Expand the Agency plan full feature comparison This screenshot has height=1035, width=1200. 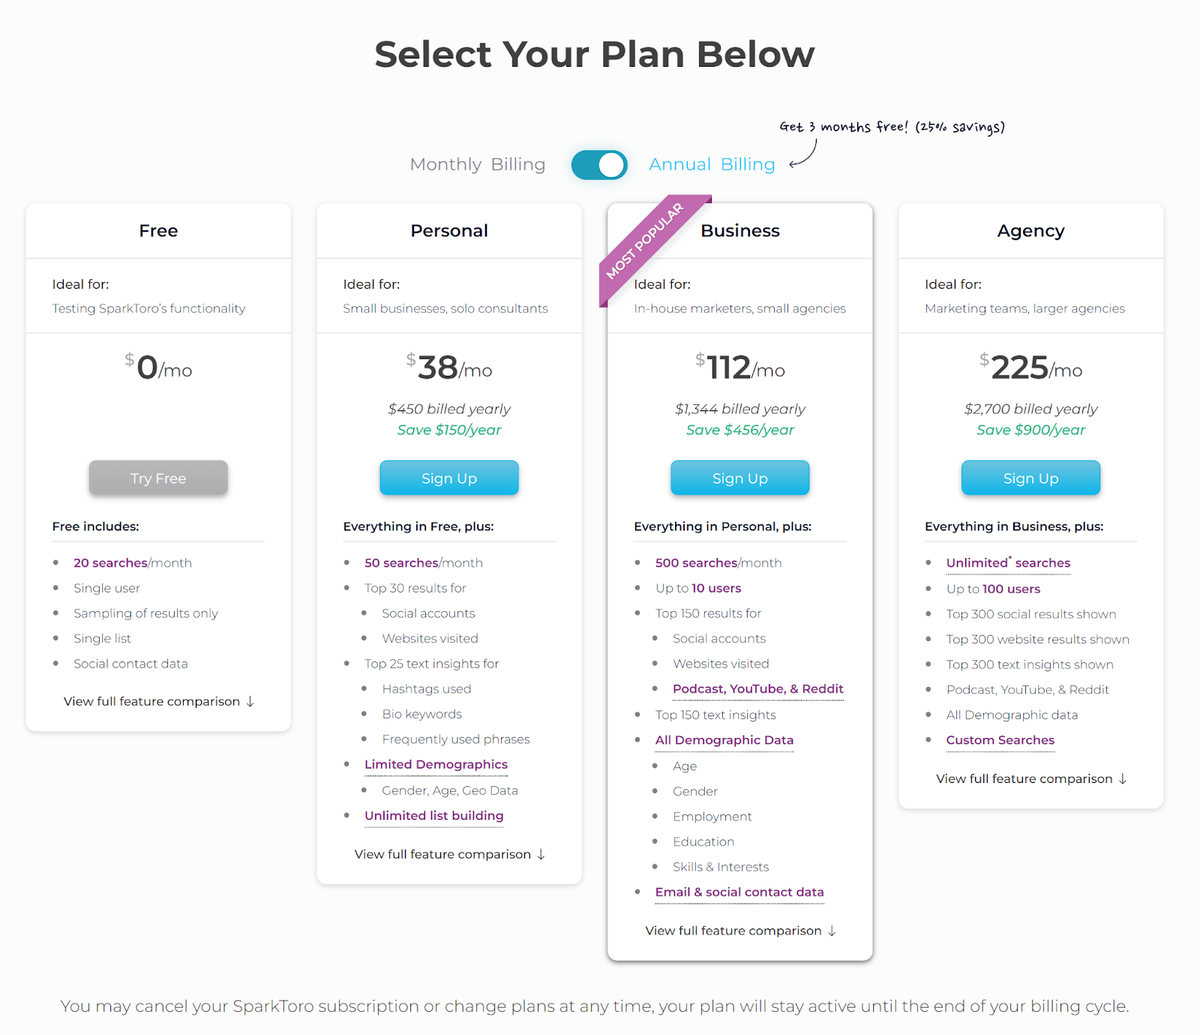(1030, 778)
